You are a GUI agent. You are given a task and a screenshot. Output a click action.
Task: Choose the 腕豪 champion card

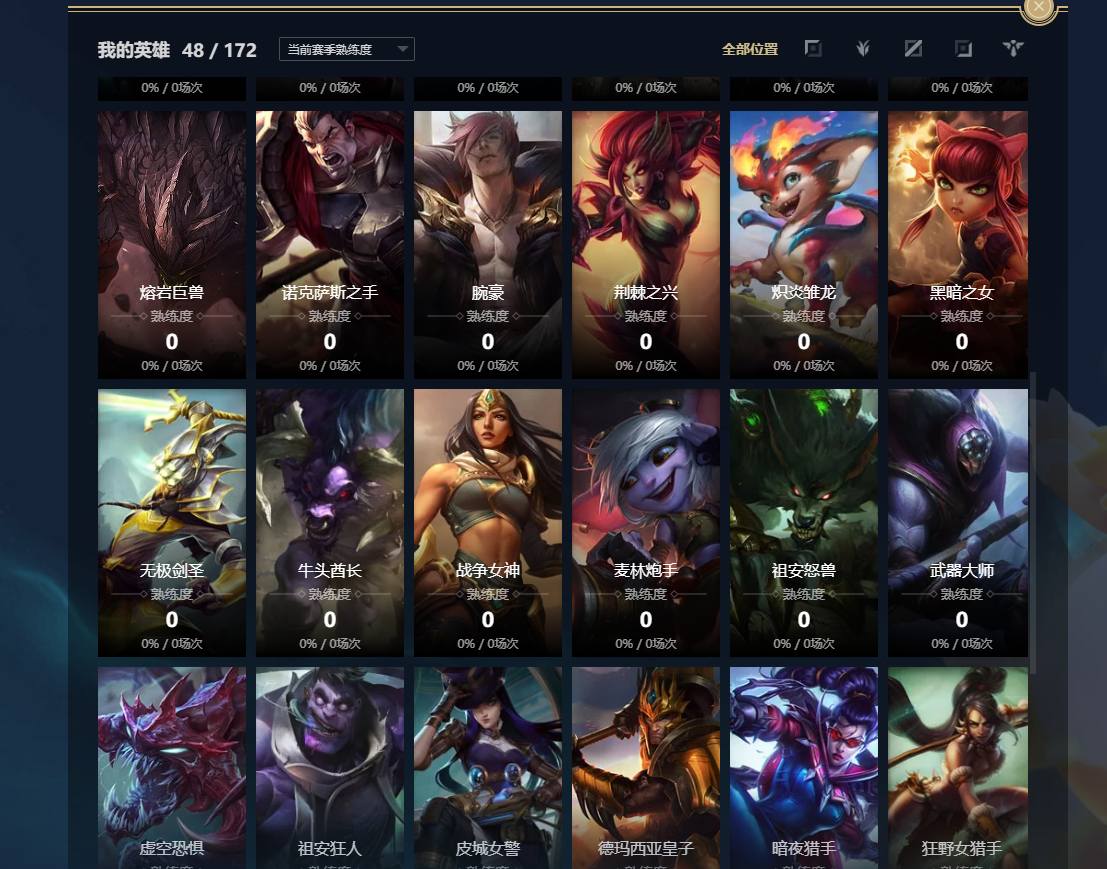pos(488,244)
